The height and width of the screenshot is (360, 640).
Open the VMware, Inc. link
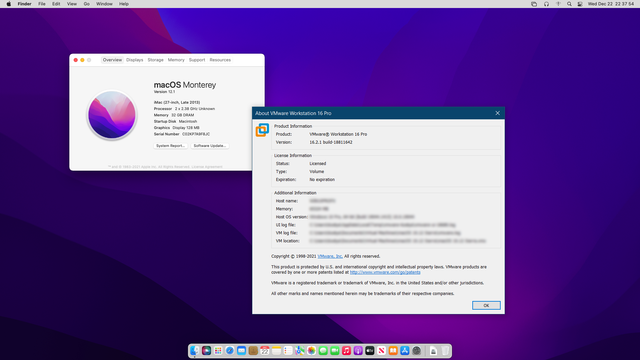pos(330,256)
